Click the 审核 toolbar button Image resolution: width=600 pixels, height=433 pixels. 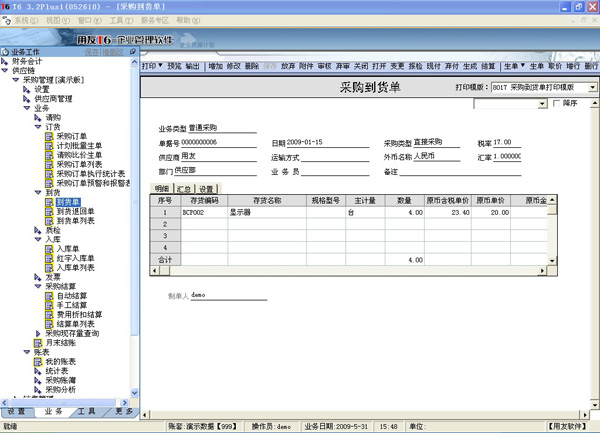click(x=324, y=66)
